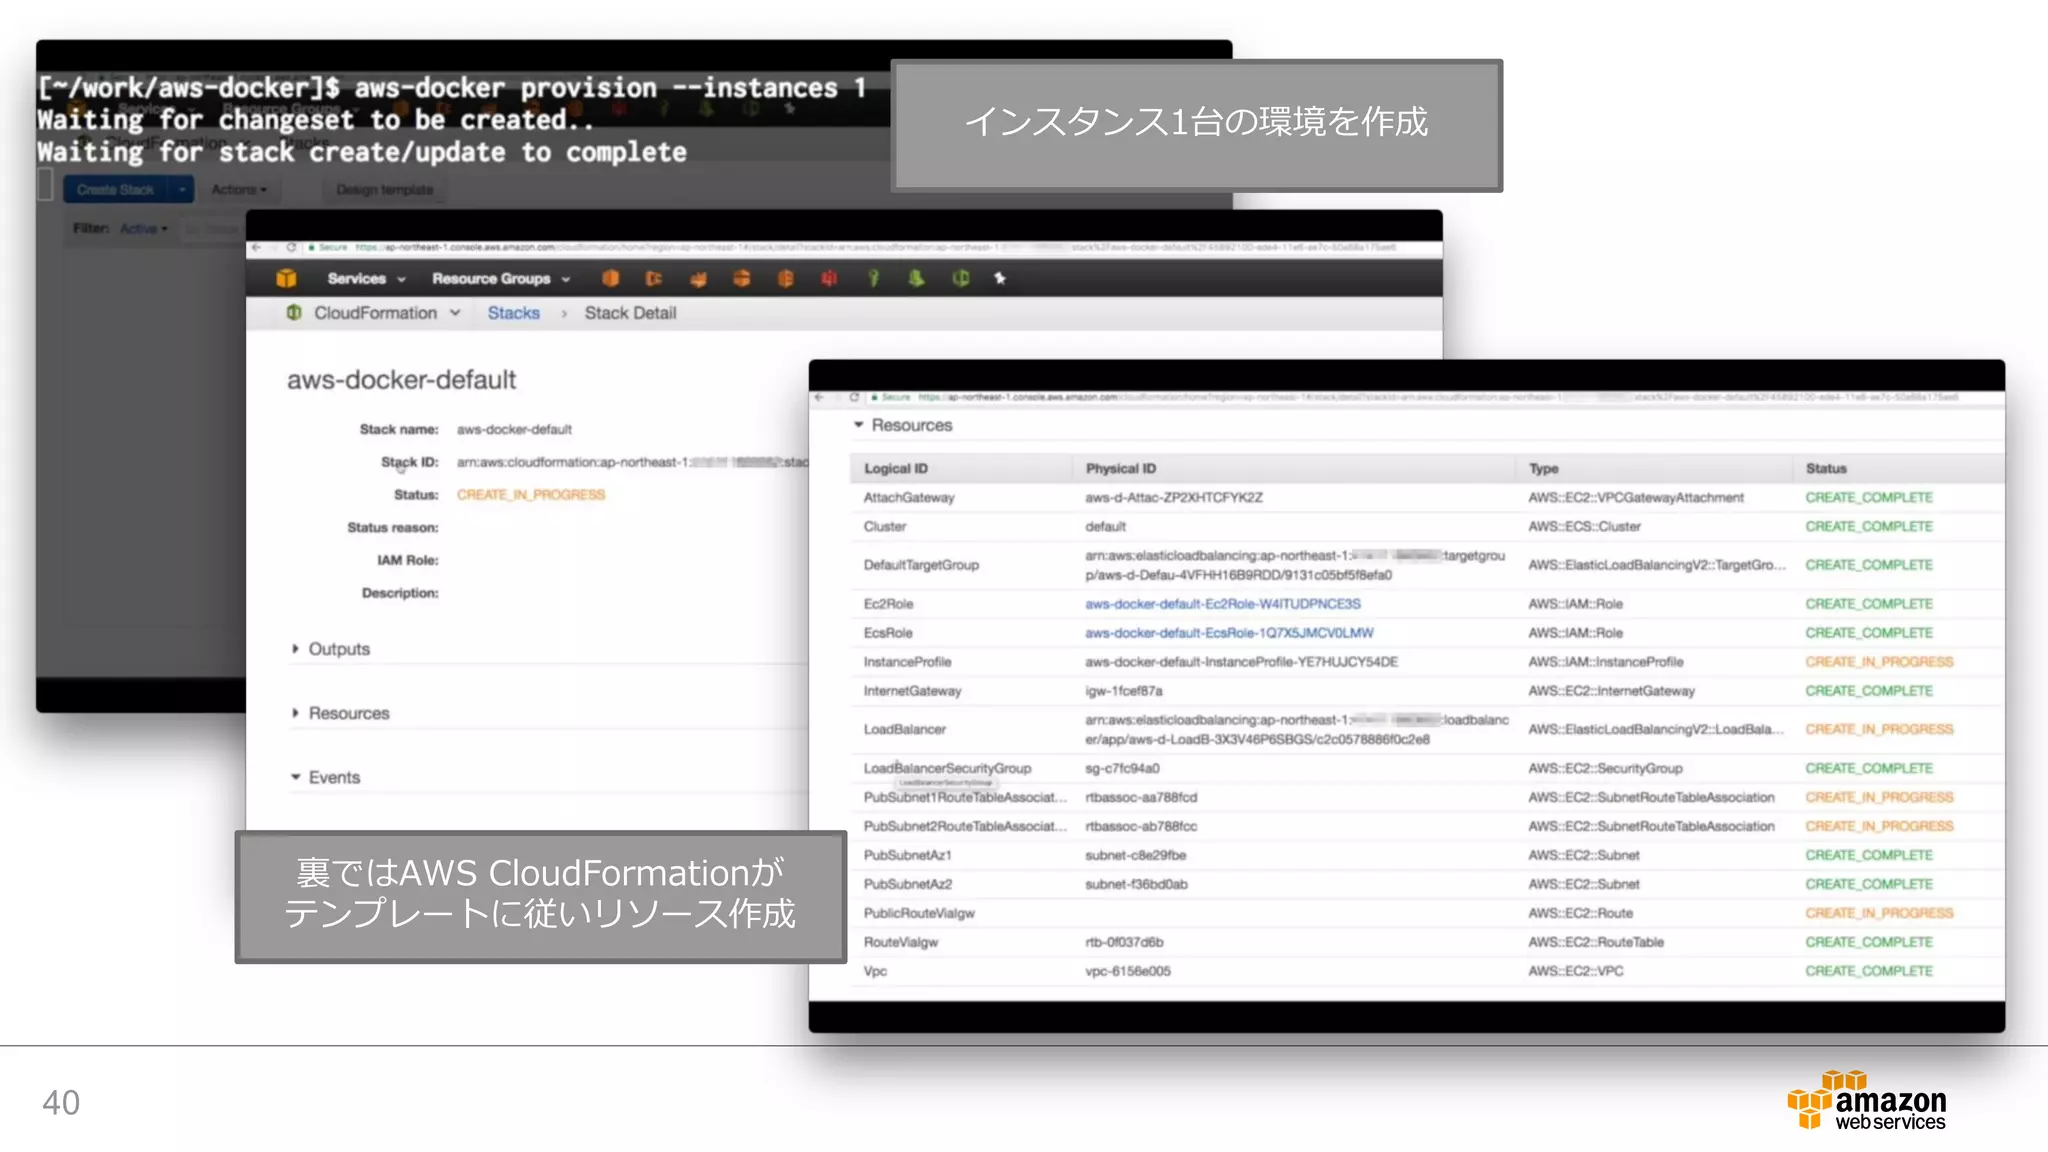Image resolution: width=2048 pixels, height=1152 pixels.
Task: Select the PubSubnetAz1 row
Action: tap(1427, 855)
